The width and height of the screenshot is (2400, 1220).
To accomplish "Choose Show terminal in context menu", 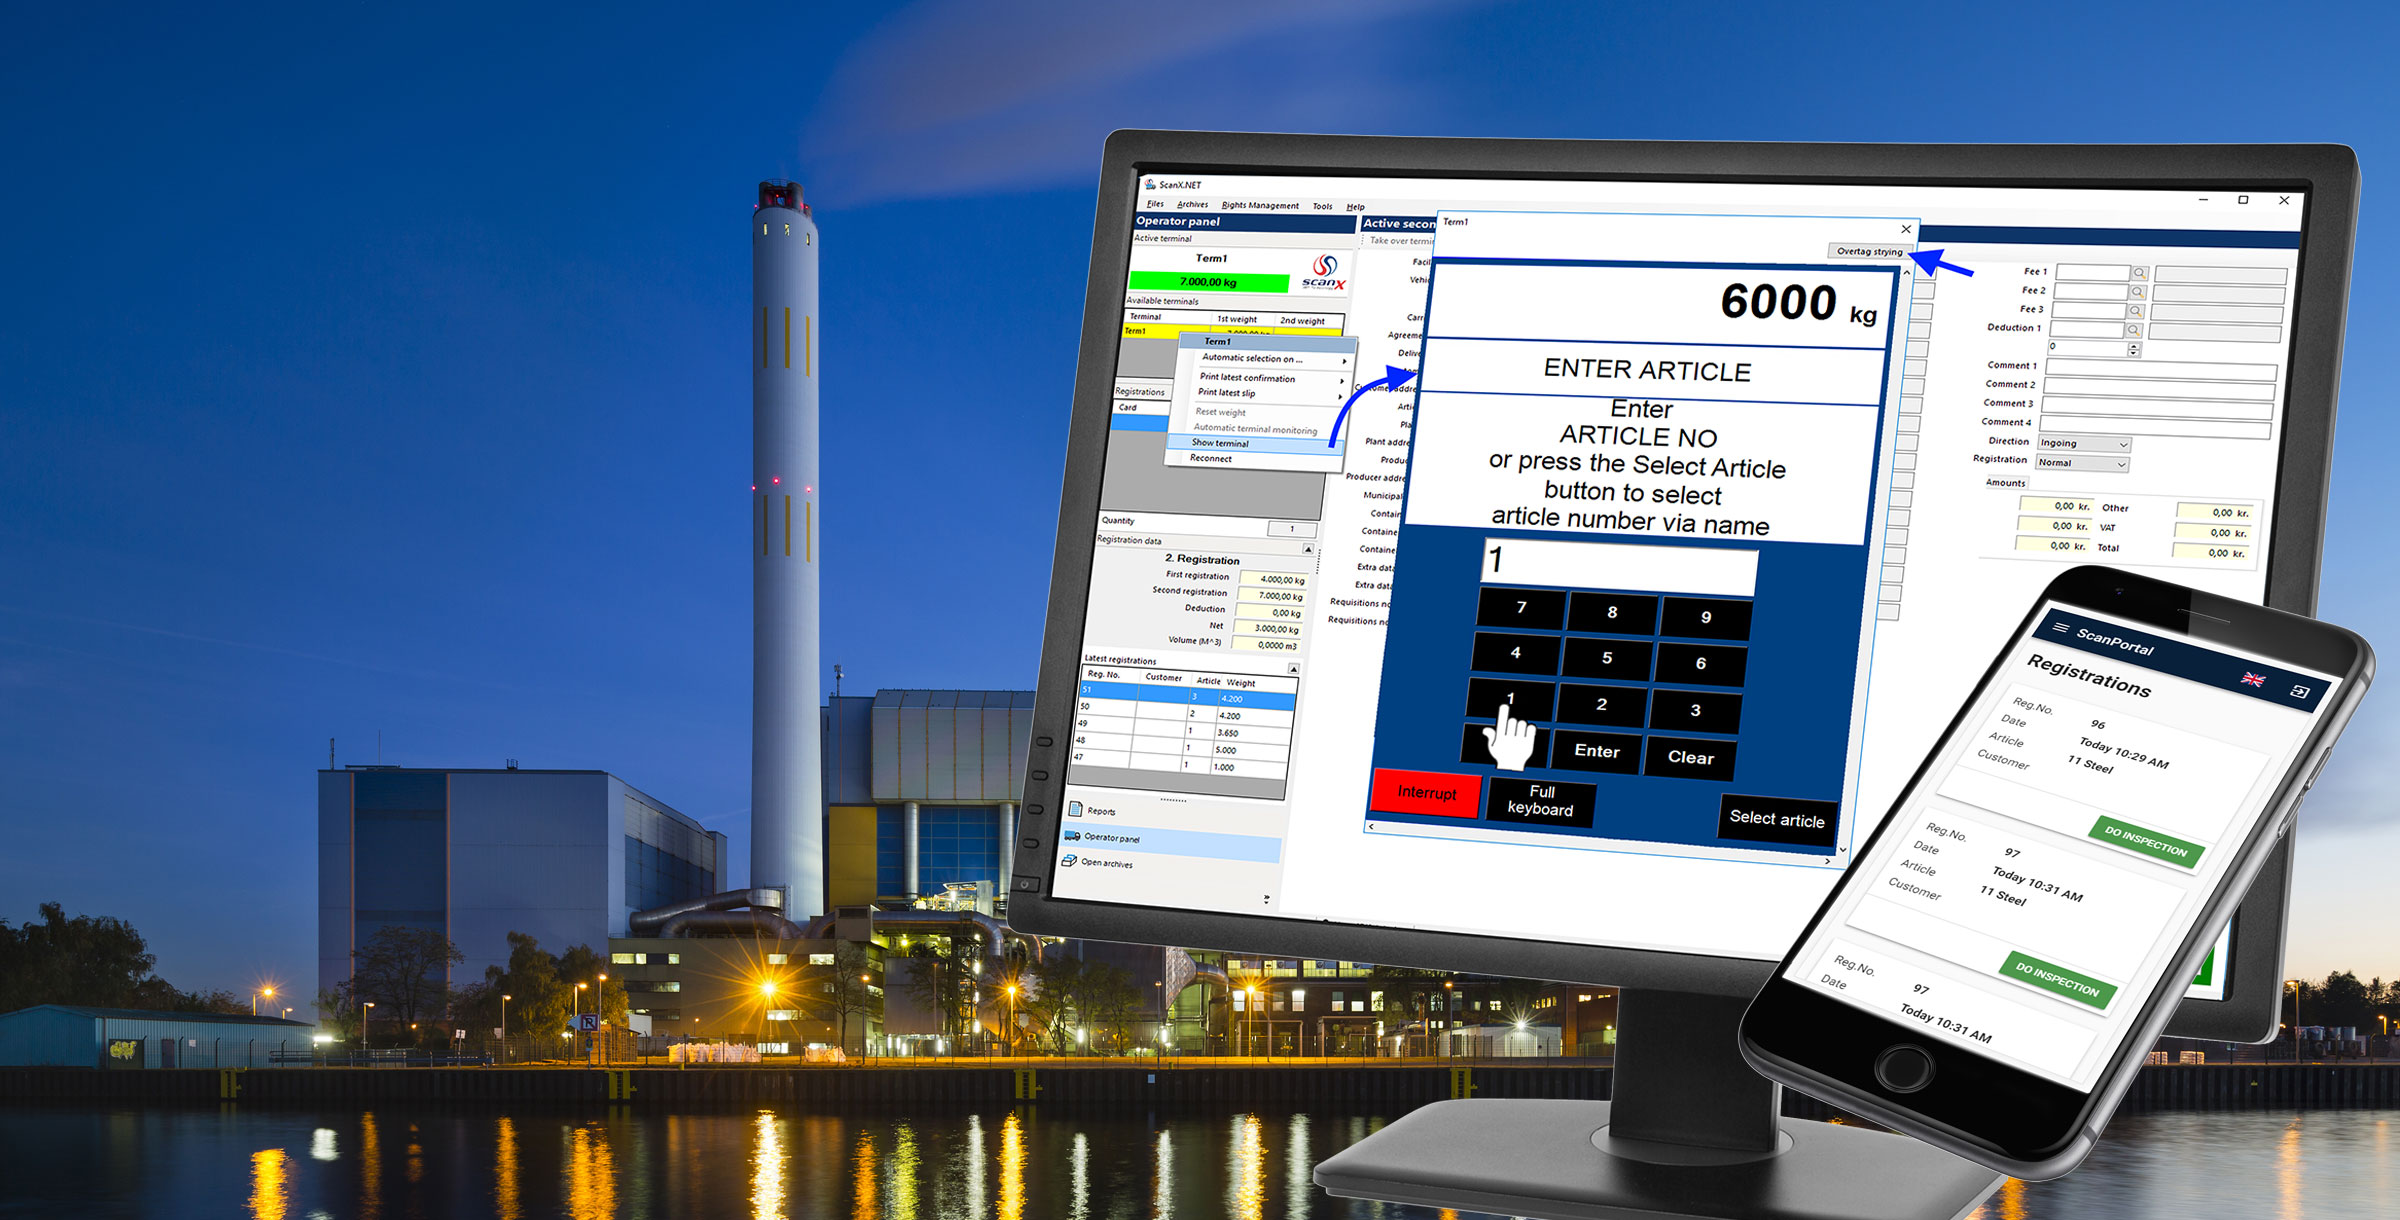I will (x=1254, y=444).
